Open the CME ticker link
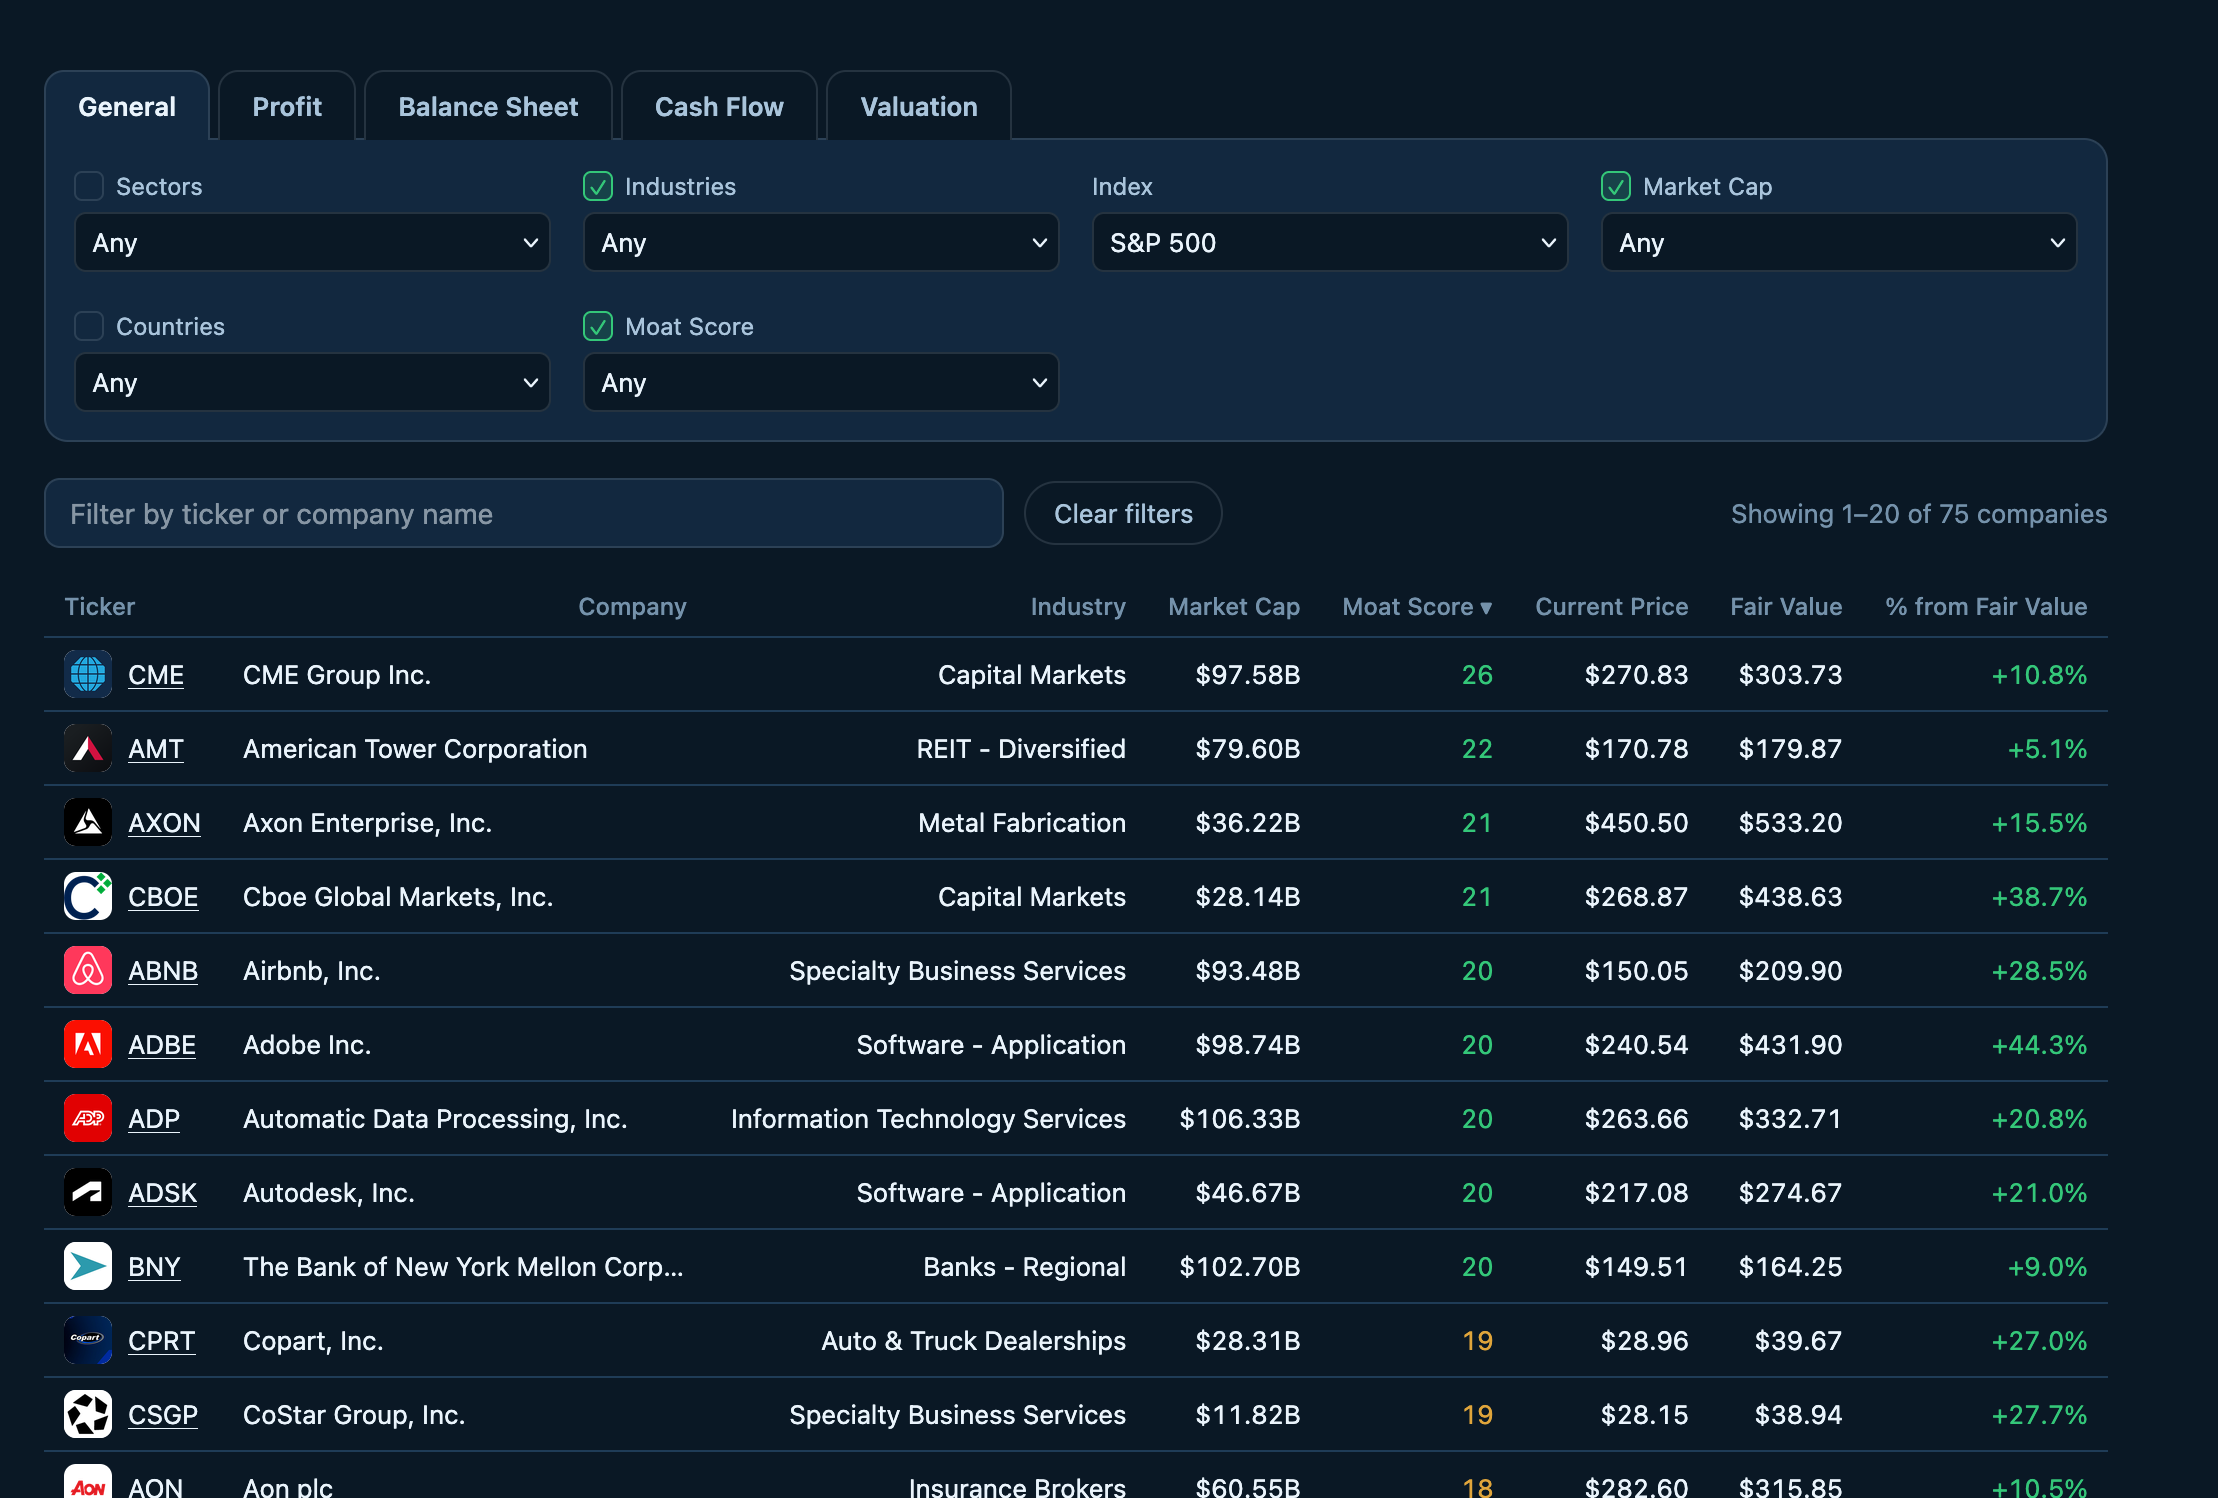2218x1498 pixels. pos(156,675)
